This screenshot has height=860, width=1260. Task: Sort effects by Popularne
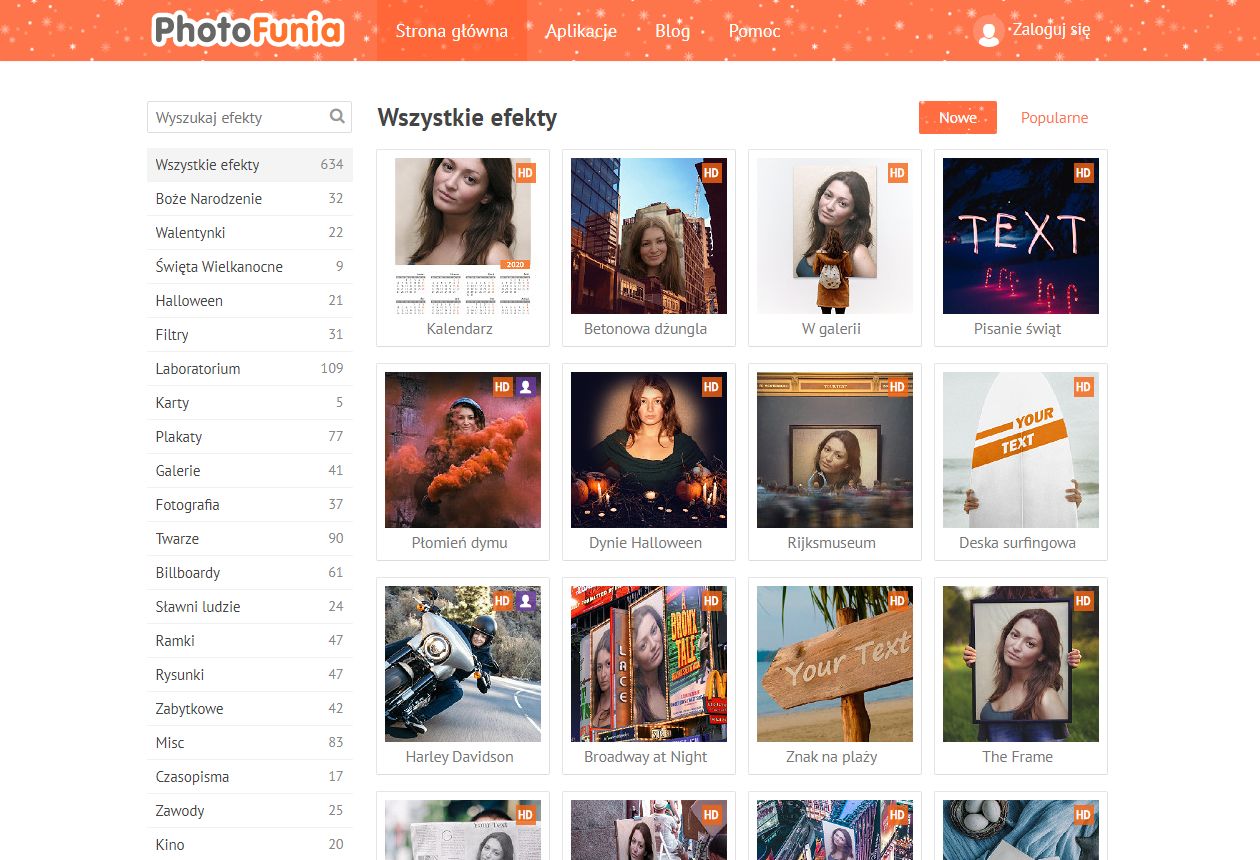1054,117
